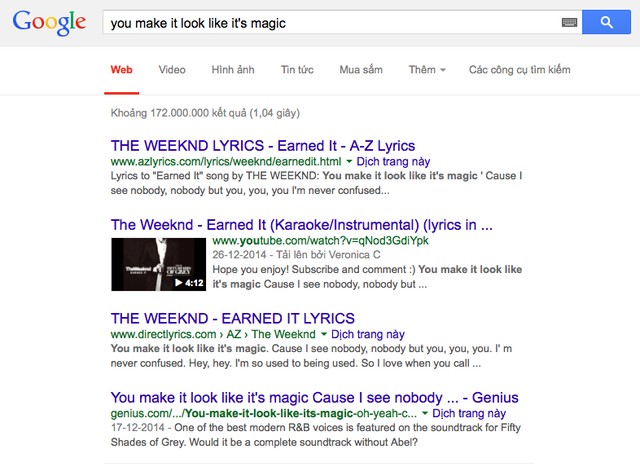Viewport: 640px width, 467px height.
Task: Open the Mua sắm tab
Action: 361,70
